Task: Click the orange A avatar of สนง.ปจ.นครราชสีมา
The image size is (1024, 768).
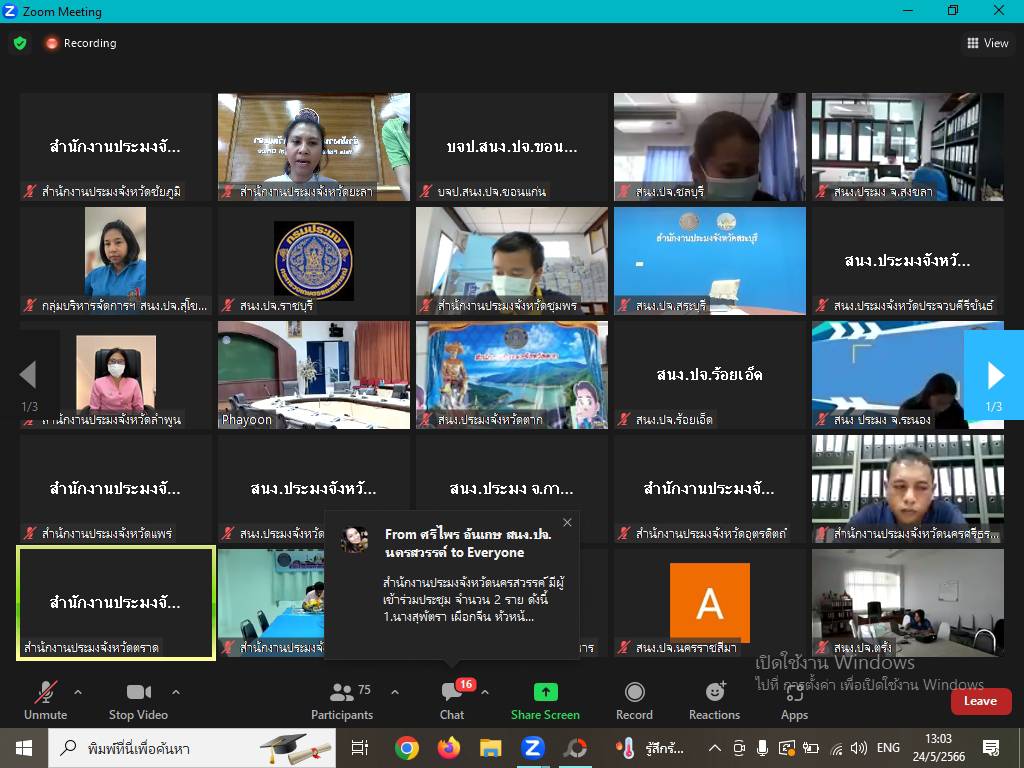Action: coord(710,602)
